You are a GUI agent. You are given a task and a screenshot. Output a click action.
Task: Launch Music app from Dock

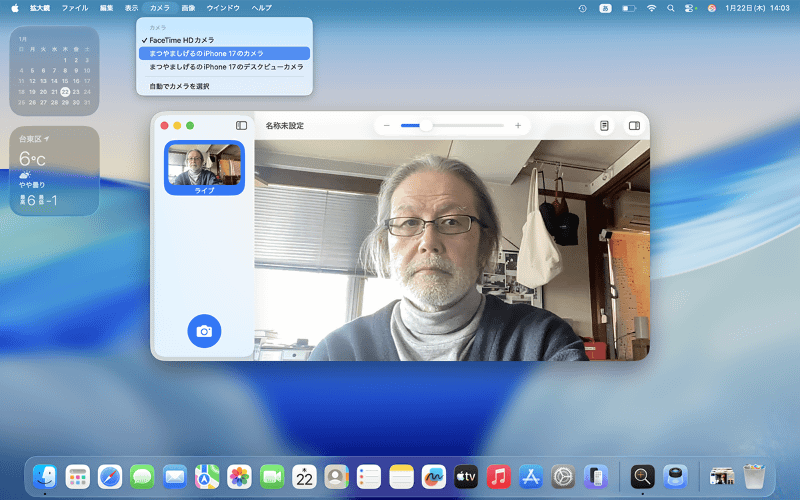click(x=498, y=477)
